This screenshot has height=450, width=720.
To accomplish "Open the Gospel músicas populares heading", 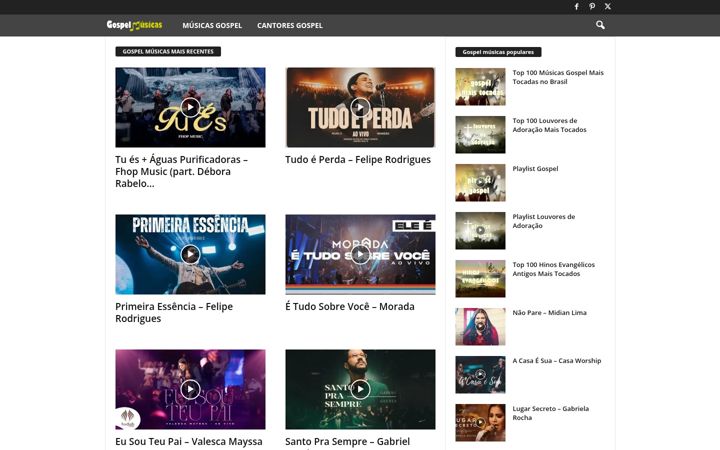I will coord(498,52).
